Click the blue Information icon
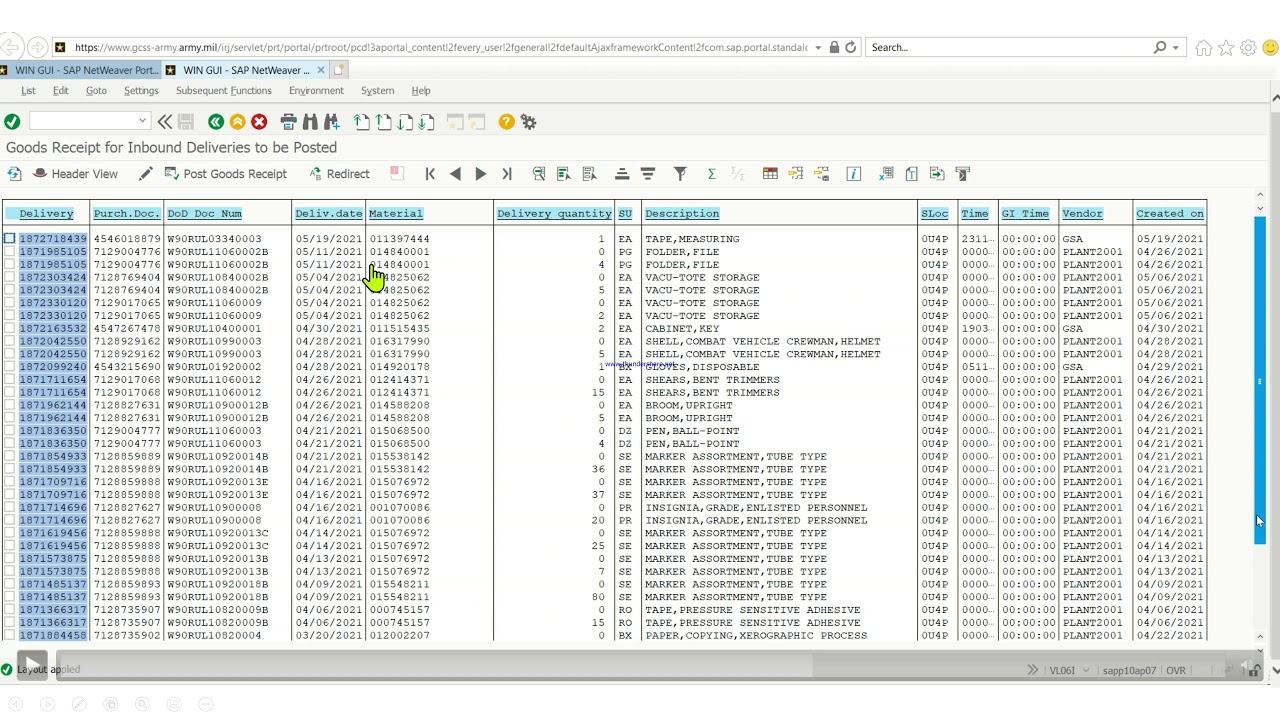The height and width of the screenshot is (720, 1280). [854, 174]
